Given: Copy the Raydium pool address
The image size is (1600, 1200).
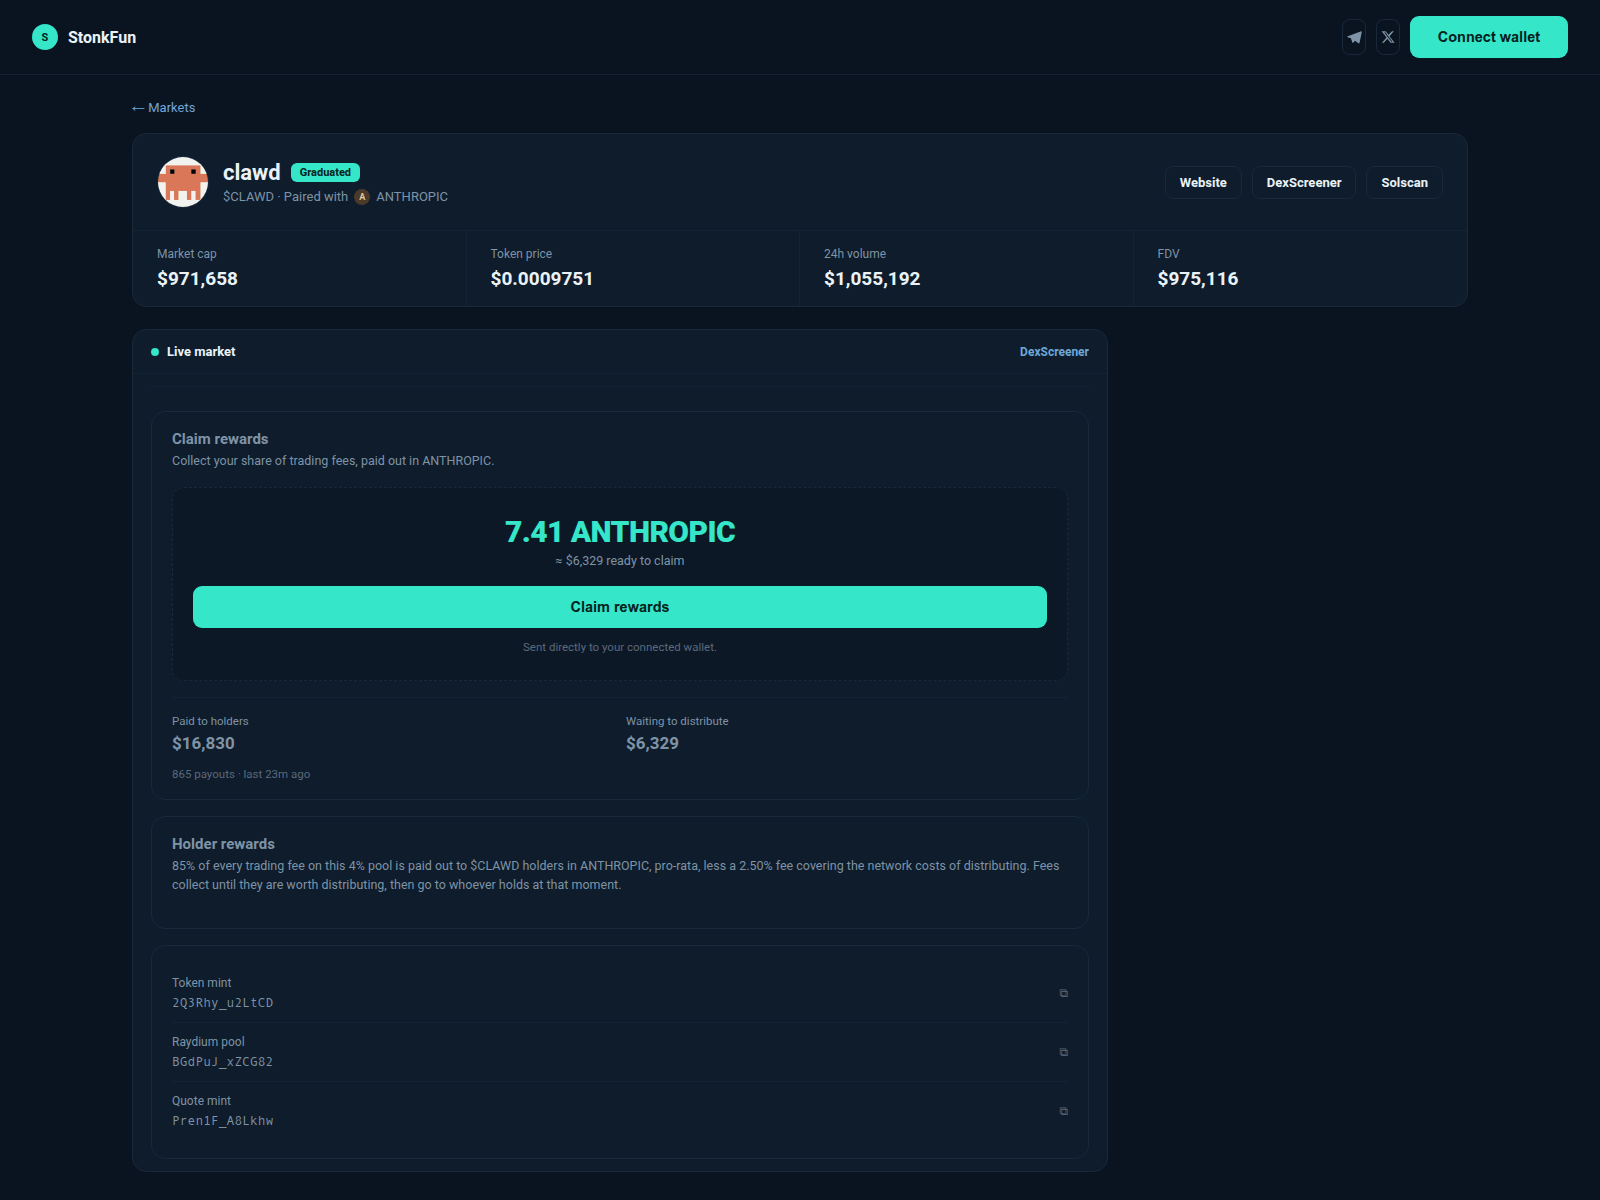Looking at the screenshot, I should pyautogui.click(x=1063, y=1052).
